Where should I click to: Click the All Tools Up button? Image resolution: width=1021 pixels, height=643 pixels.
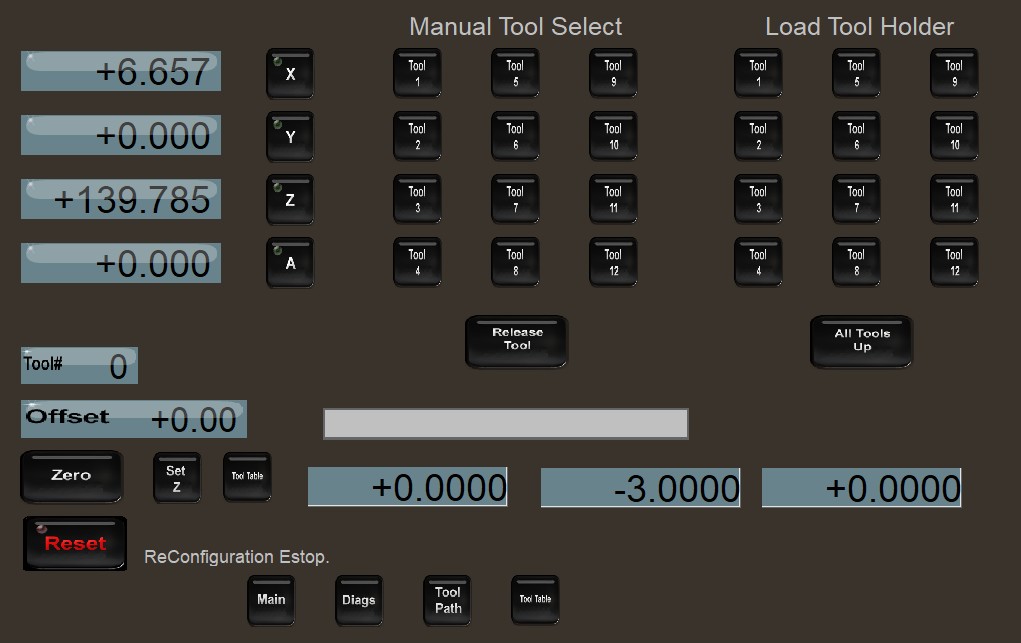861,341
